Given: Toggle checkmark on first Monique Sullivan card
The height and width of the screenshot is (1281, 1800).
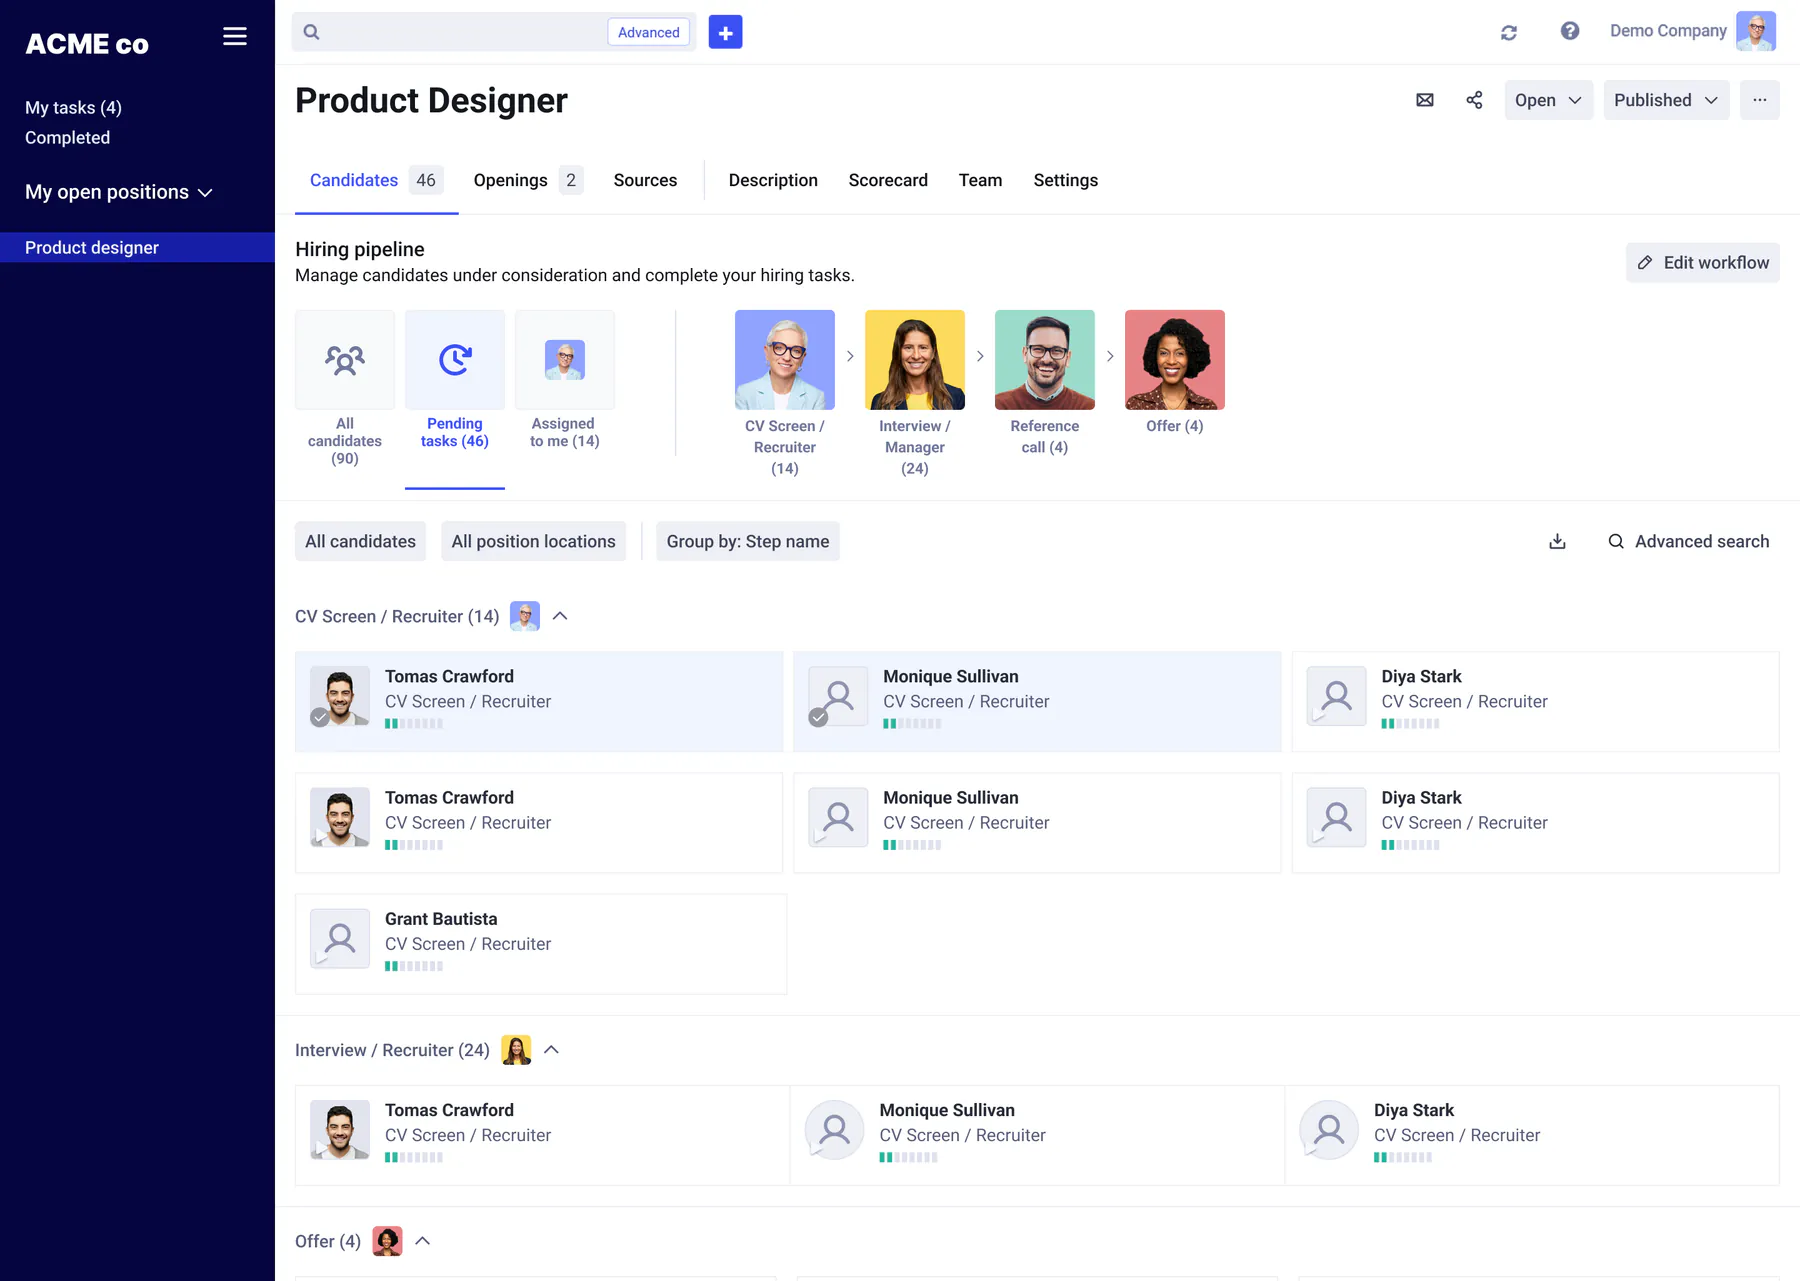Looking at the screenshot, I should (x=818, y=717).
